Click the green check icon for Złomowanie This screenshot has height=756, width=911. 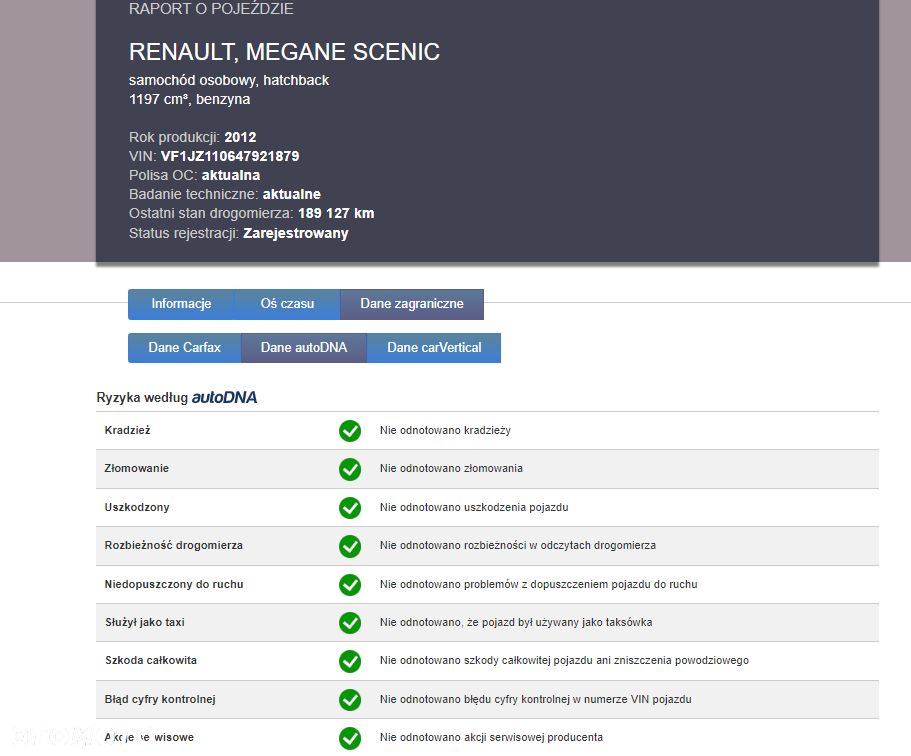[350, 469]
